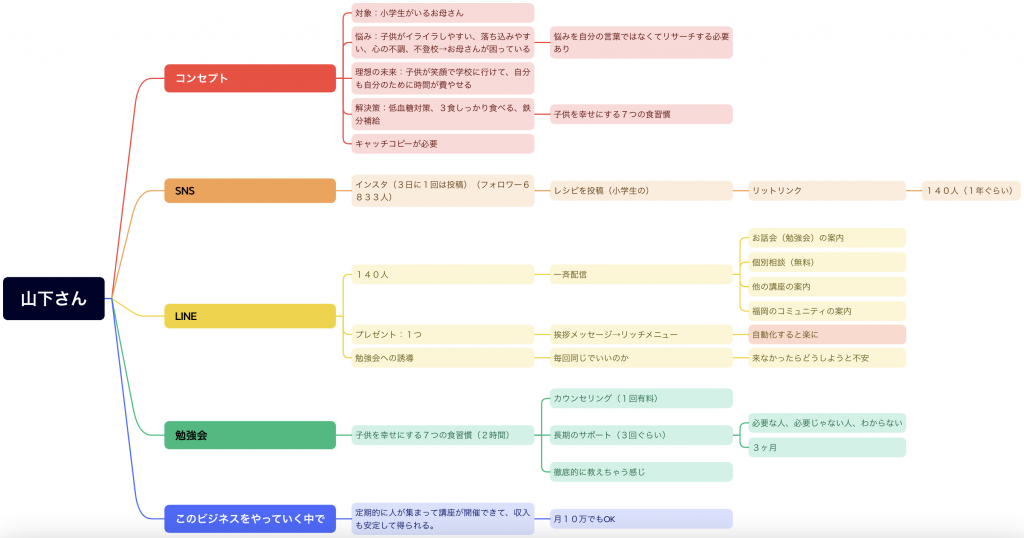The image size is (1024, 538).
Task: Select the node 悩みを自分の言葉ではなくてリサーチする必要あり
Action: pos(641,42)
